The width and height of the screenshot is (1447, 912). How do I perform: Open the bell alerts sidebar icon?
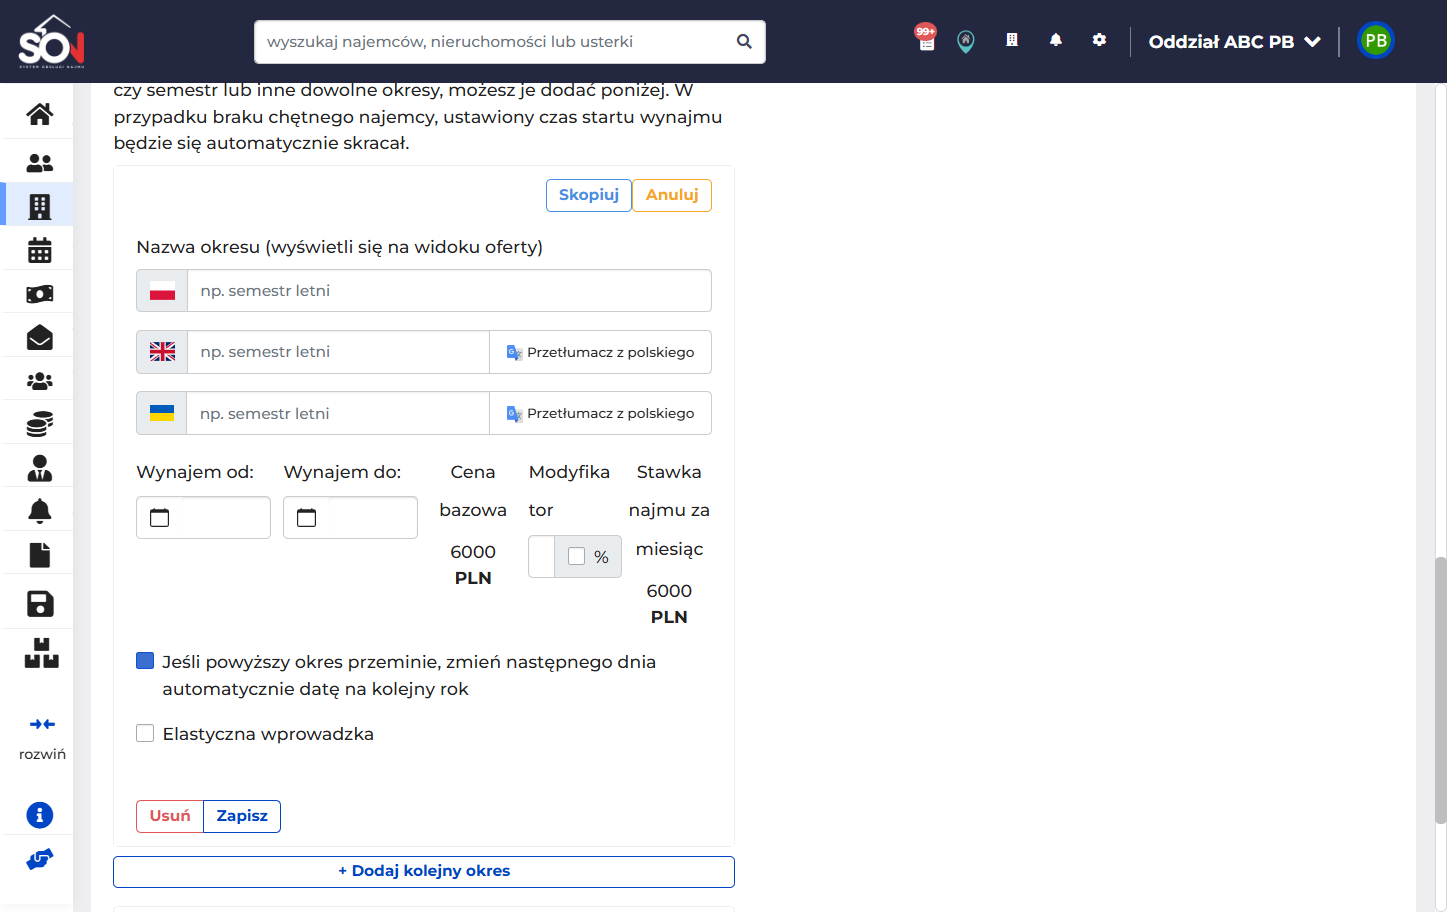pyautogui.click(x=40, y=511)
